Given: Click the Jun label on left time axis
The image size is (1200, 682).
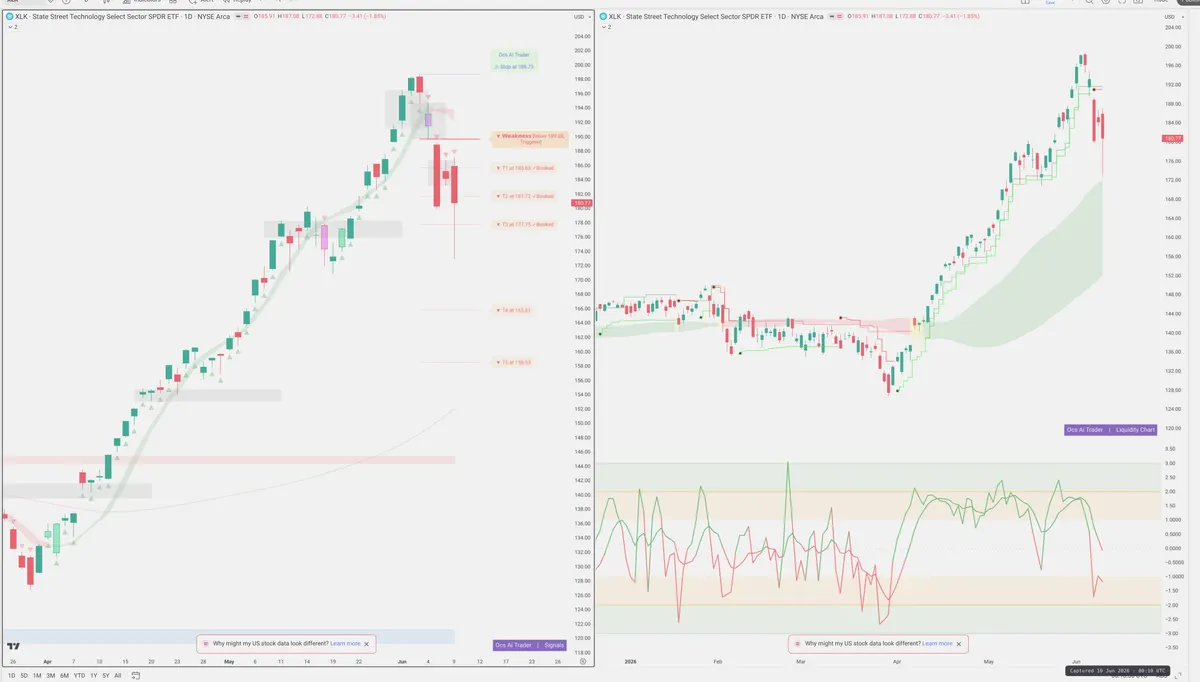Looking at the screenshot, I should click(x=401, y=661).
